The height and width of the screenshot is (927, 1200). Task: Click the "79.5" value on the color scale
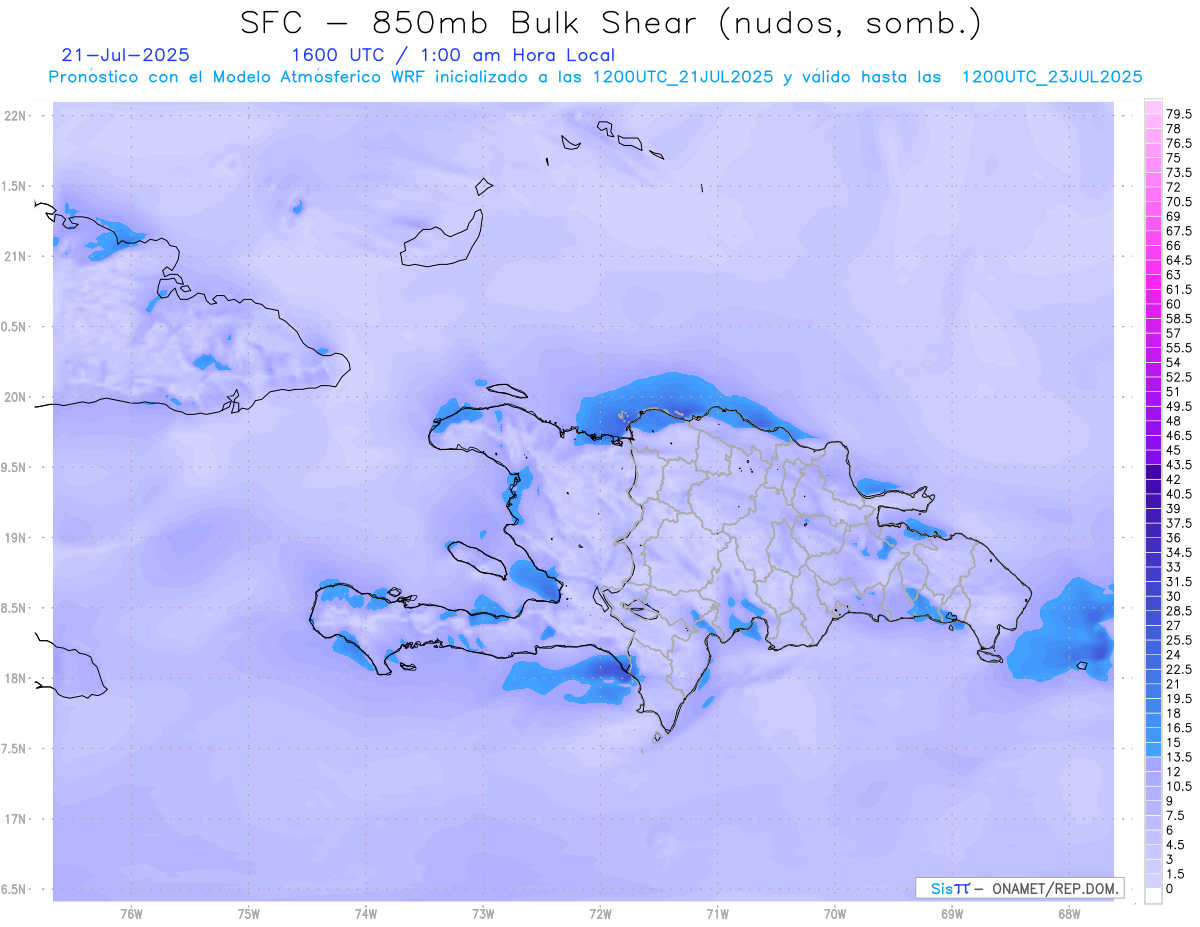pyautogui.click(x=1179, y=115)
